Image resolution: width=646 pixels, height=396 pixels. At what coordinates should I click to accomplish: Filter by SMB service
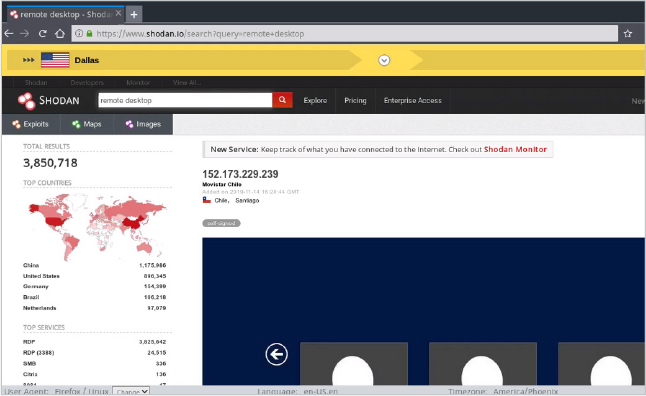[30, 363]
